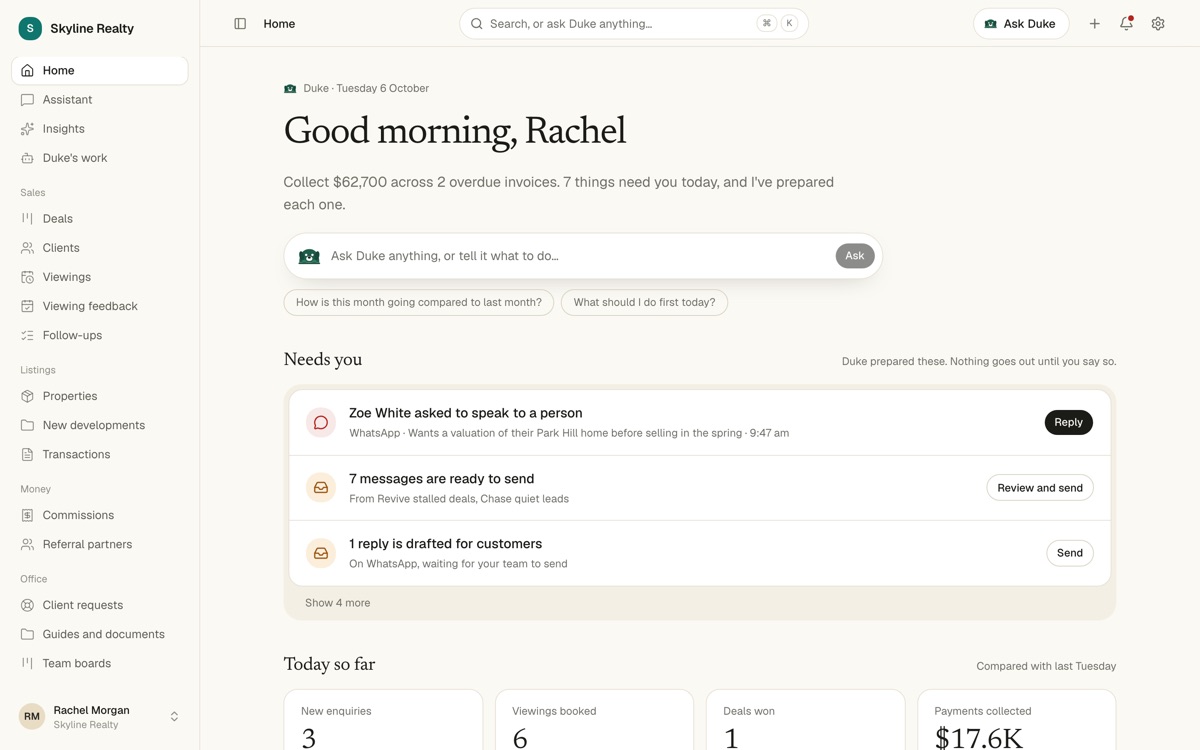The width and height of the screenshot is (1200, 750).
Task: Click the Transactions document icon
Action: [x=27, y=454]
